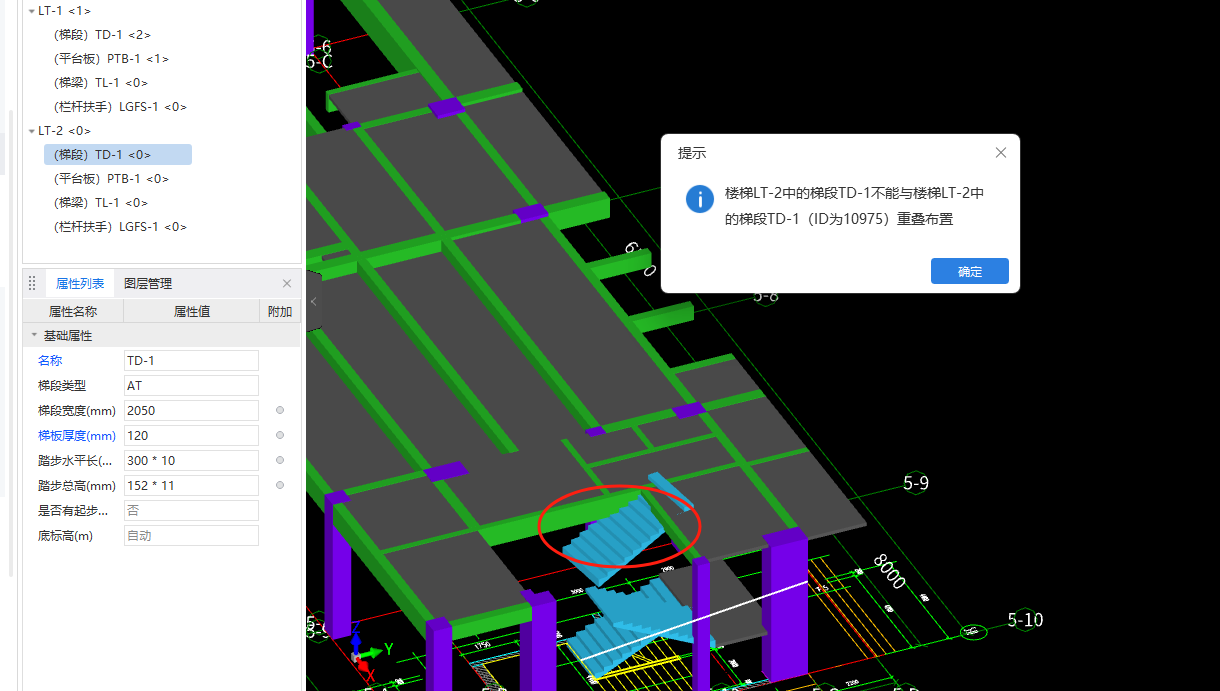Viewport: 1220px width, 691px height.
Task: Toggle the 附加 option for 踏步总高(mm)
Action: coord(280,485)
